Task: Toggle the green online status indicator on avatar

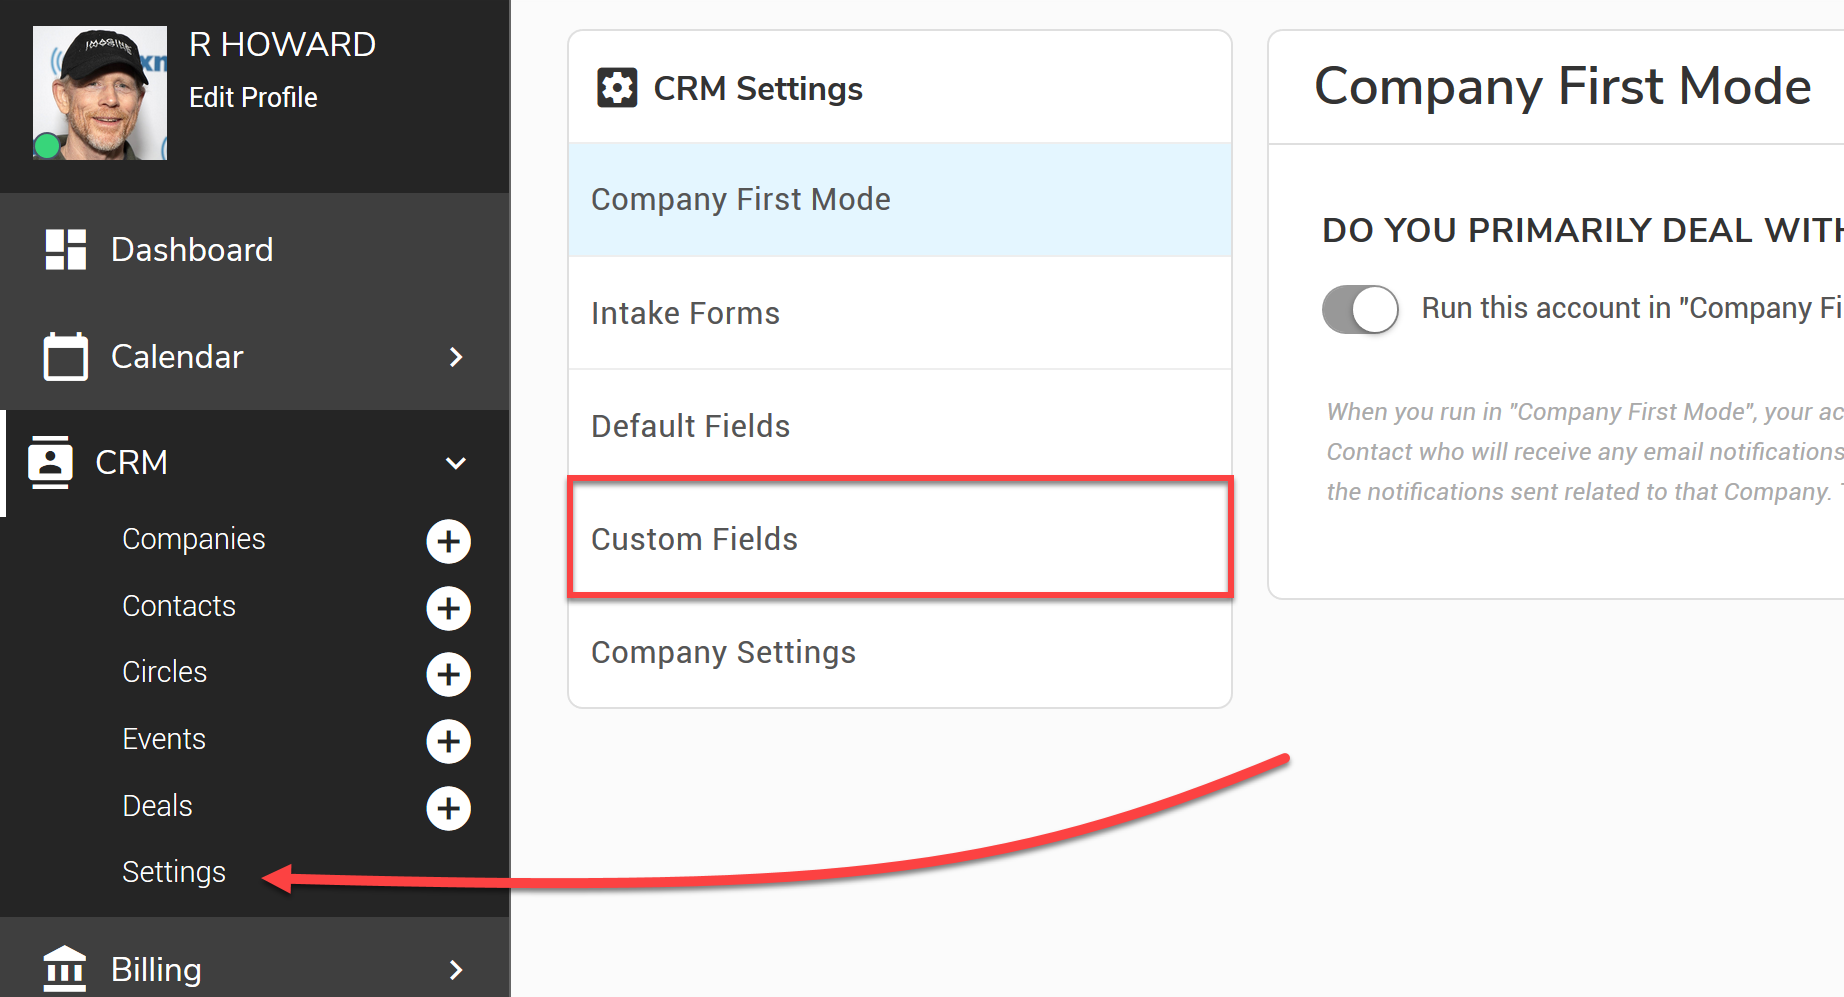Action: pos(46,146)
